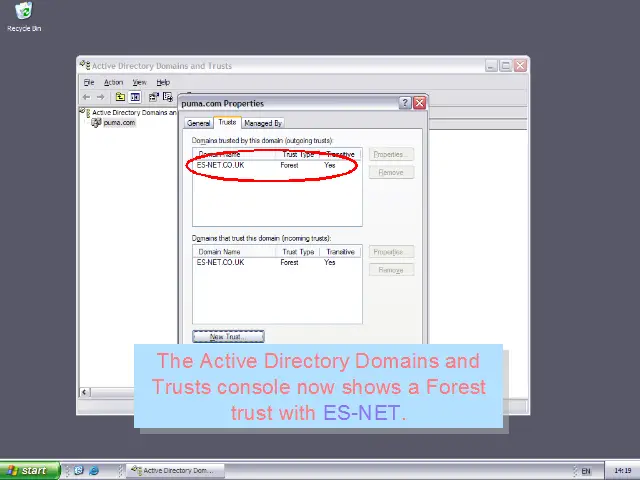
Task: Select Active Directory Domains and Trusts tree root
Action: tap(134, 112)
